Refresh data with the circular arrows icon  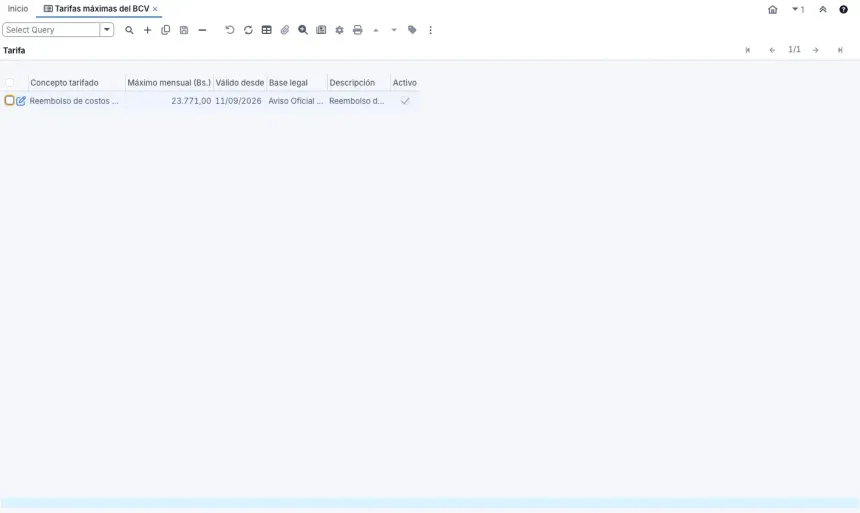(x=248, y=30)
